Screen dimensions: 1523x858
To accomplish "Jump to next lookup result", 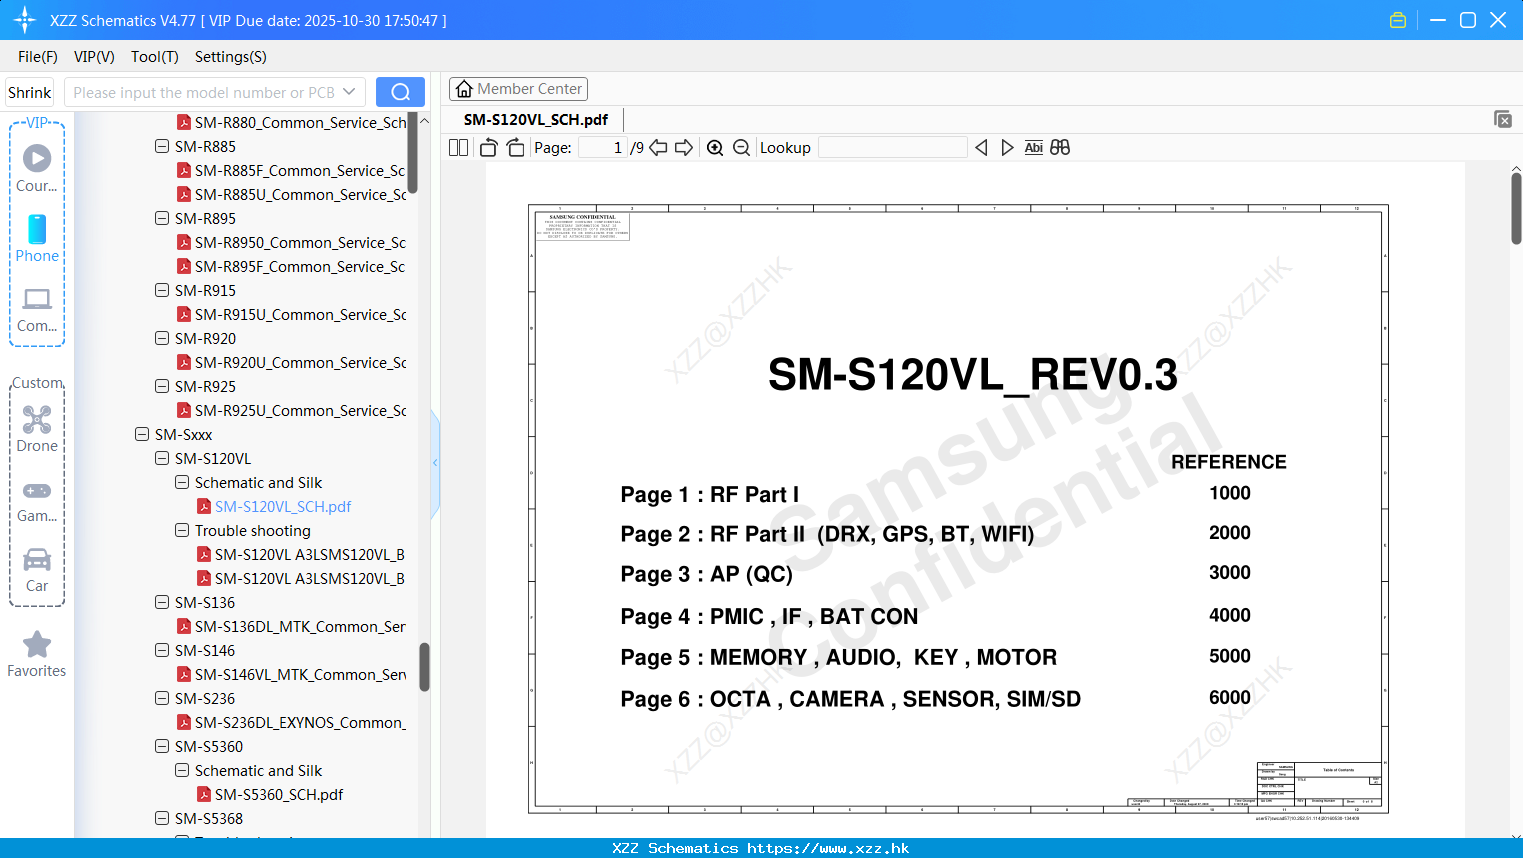I will [1007, 147].
